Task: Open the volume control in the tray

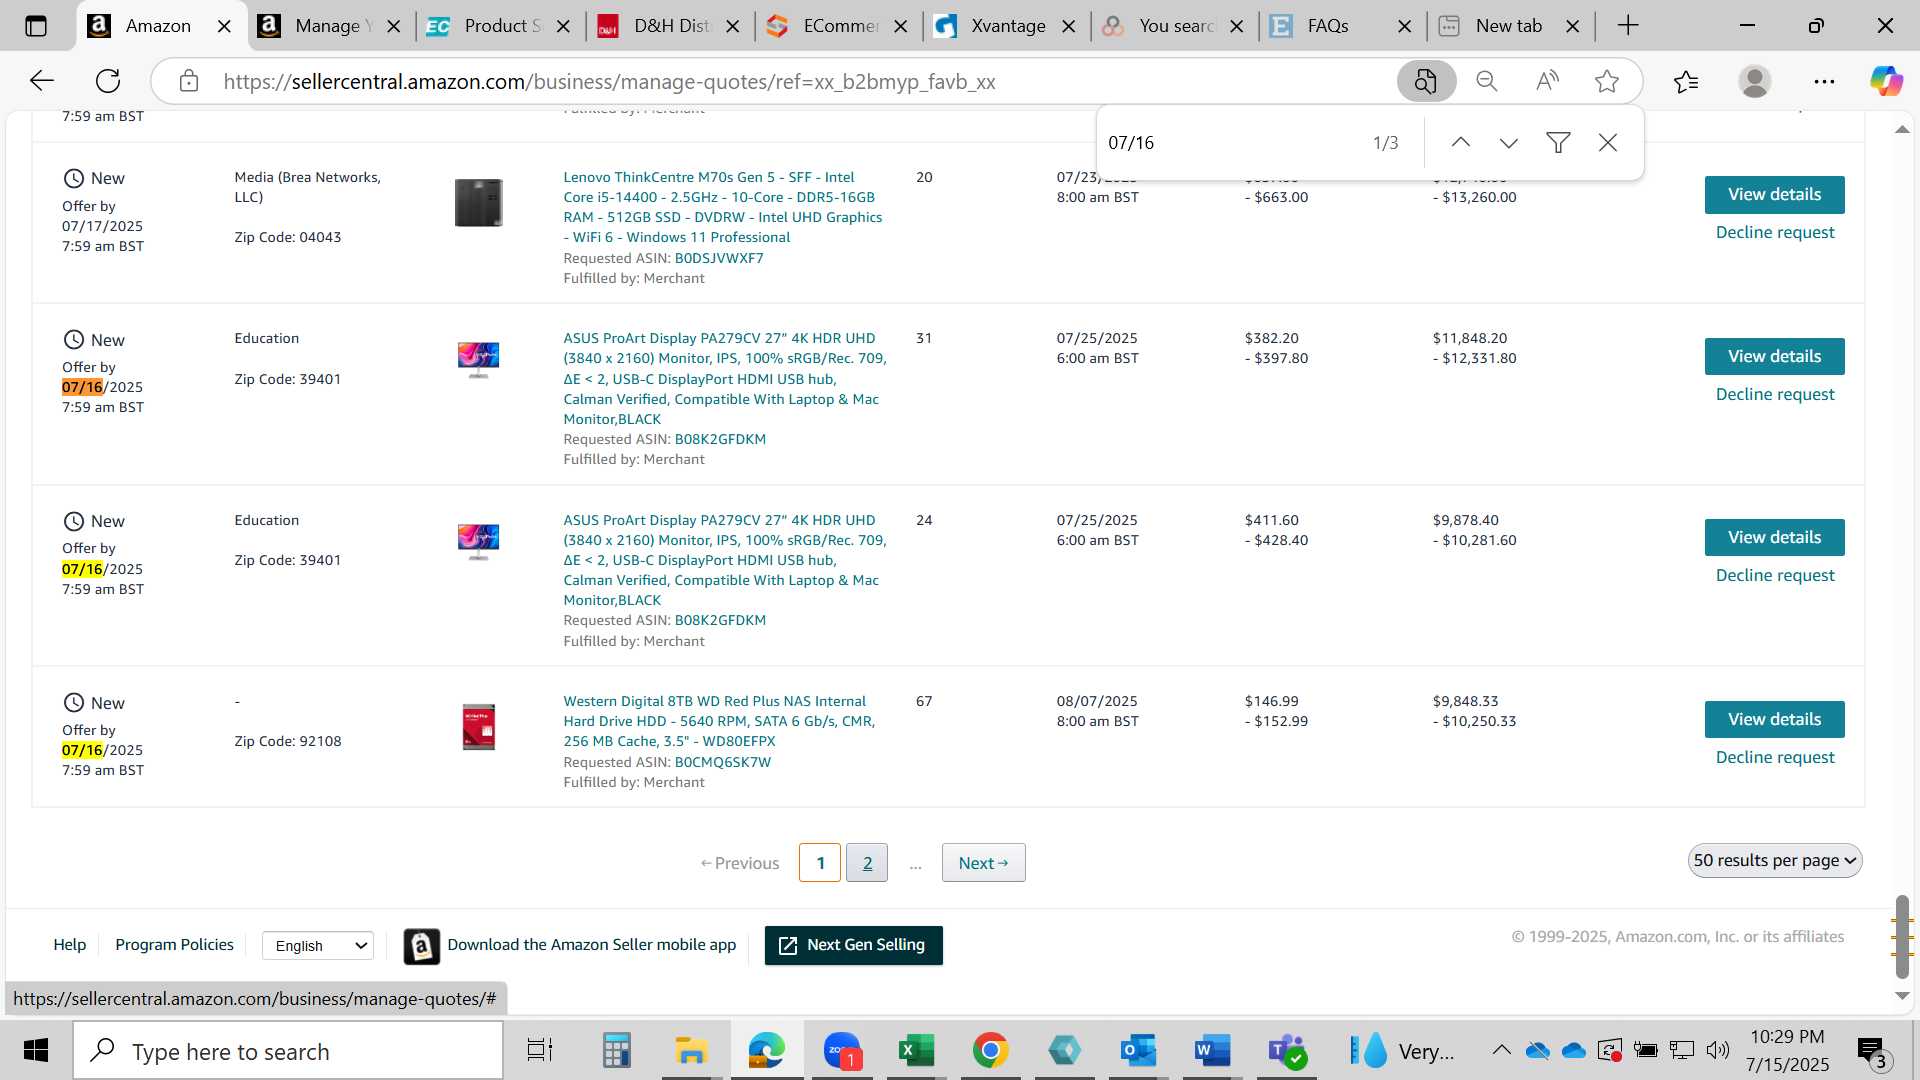Action: 1718,1050
